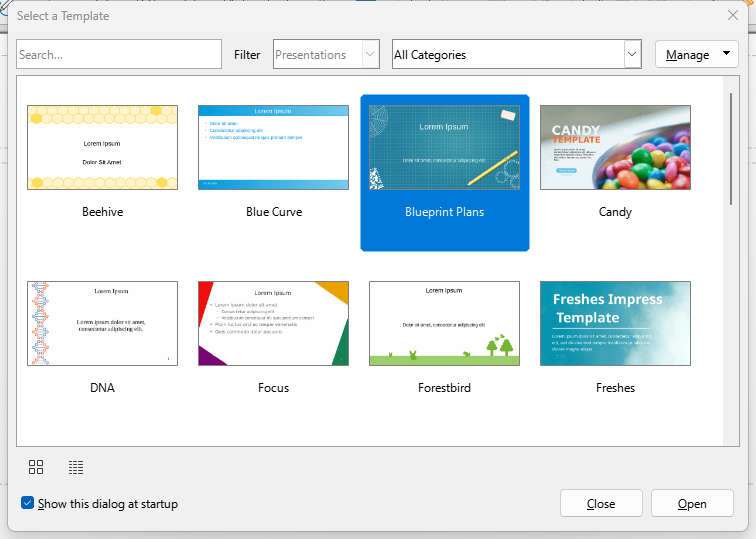Click the Candy label text
The width and height of the screenshot is (756, 539).
point(615,212)
